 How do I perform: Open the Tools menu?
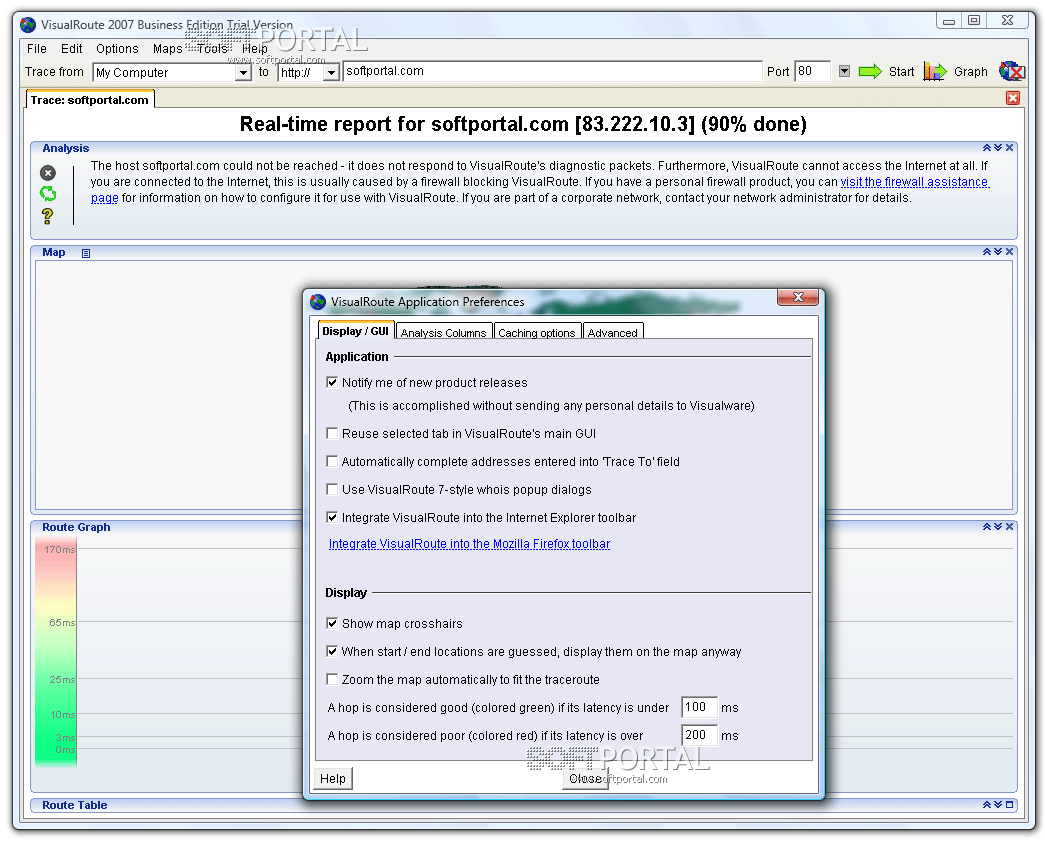click(212, 49)
